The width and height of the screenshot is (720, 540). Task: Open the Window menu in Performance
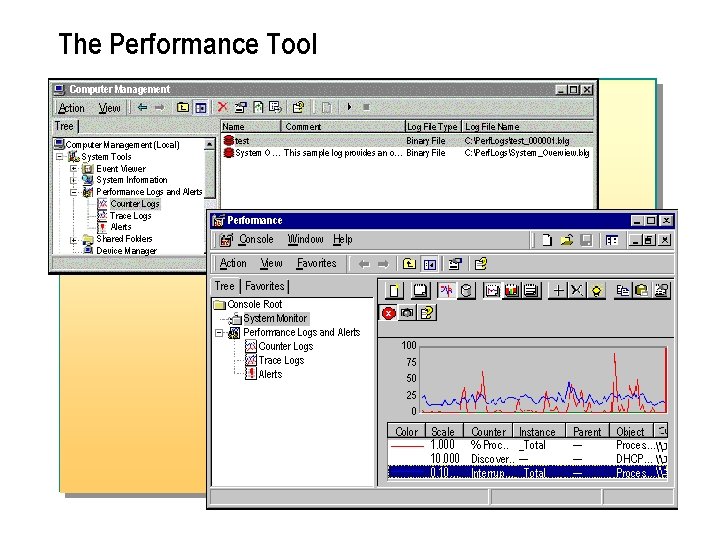point(305,239)
